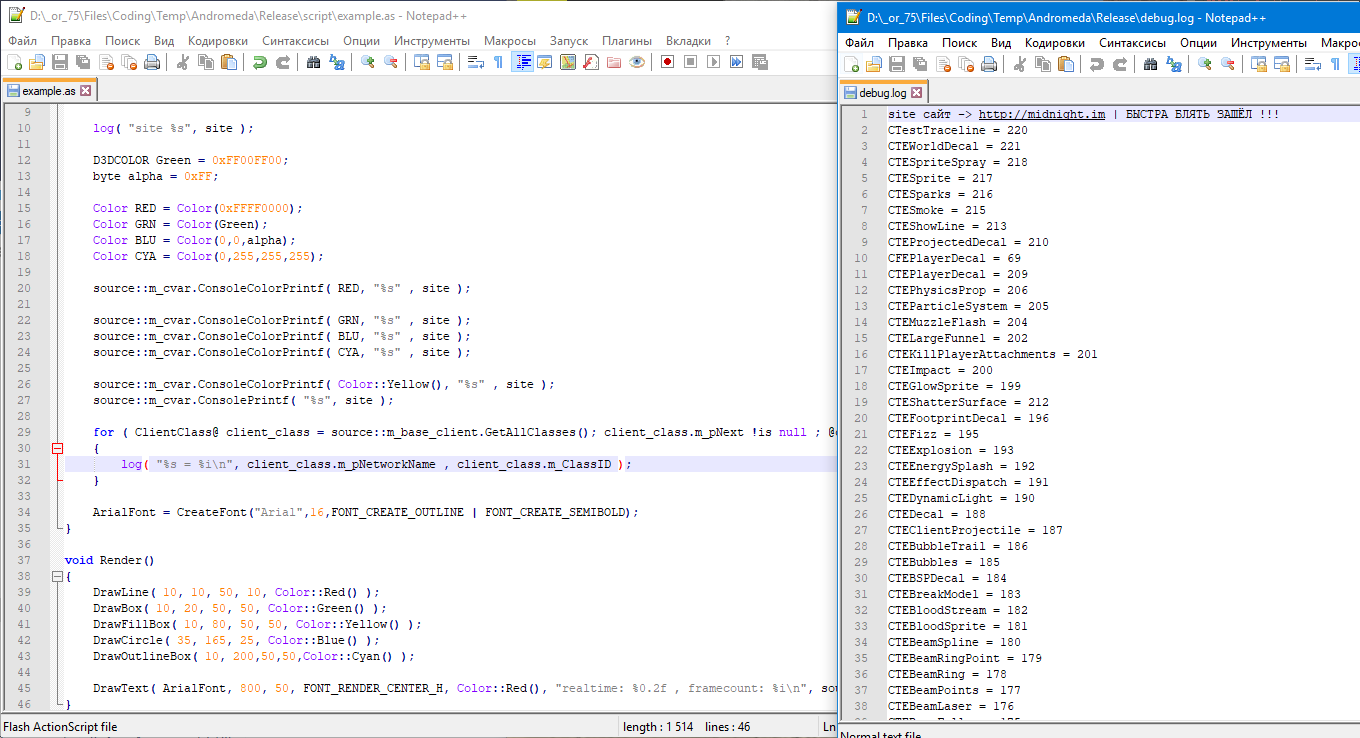Screen dimensions: 1360x738
Task: Close the example.as tab
Action: (x=85, y=91)
